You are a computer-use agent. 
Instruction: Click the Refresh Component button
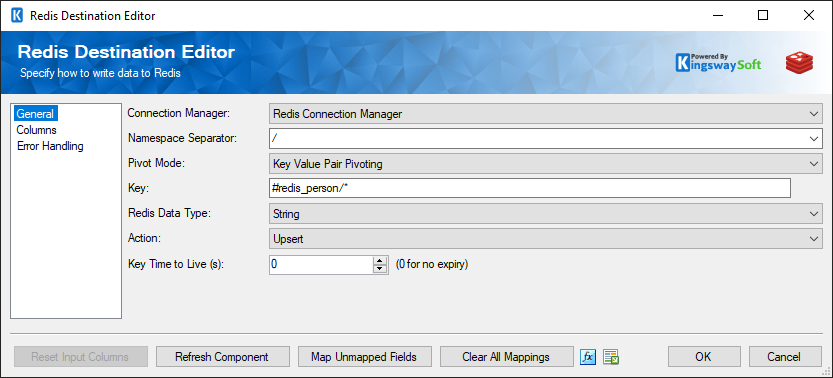point(223,357)
